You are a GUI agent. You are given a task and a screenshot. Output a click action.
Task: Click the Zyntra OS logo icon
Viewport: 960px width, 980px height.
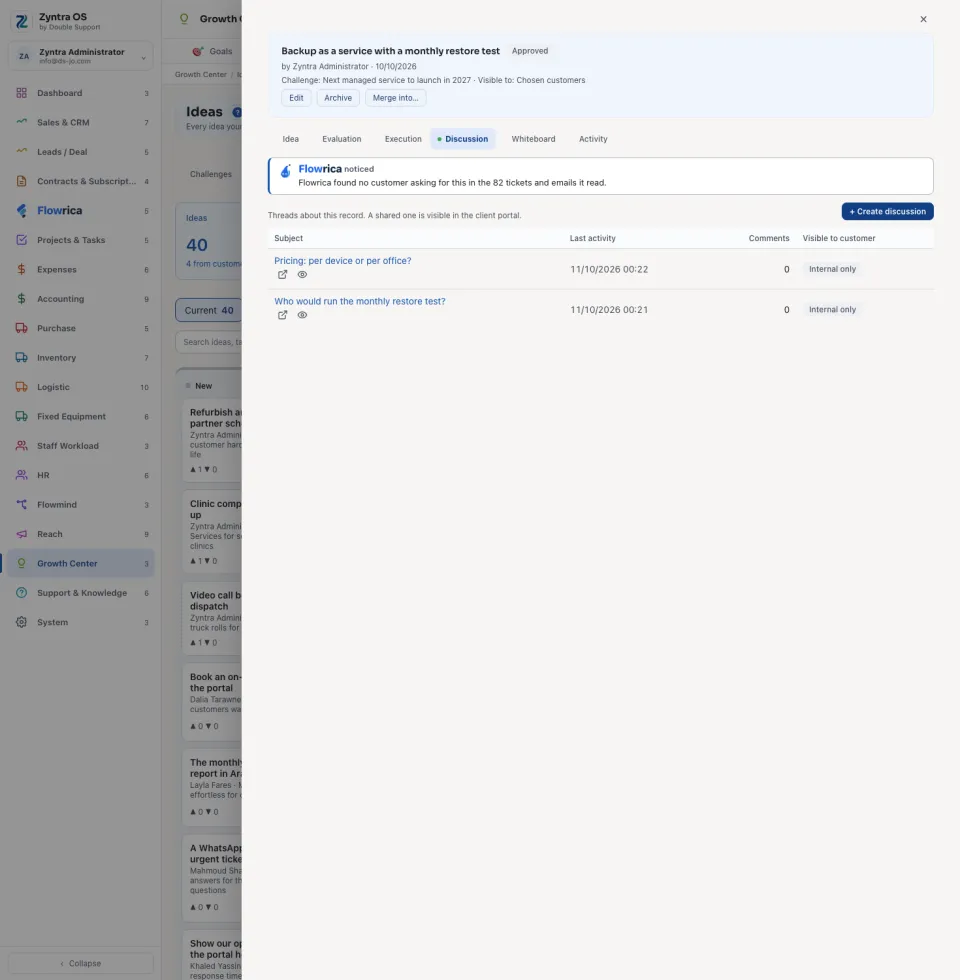[x=22, y=21]
